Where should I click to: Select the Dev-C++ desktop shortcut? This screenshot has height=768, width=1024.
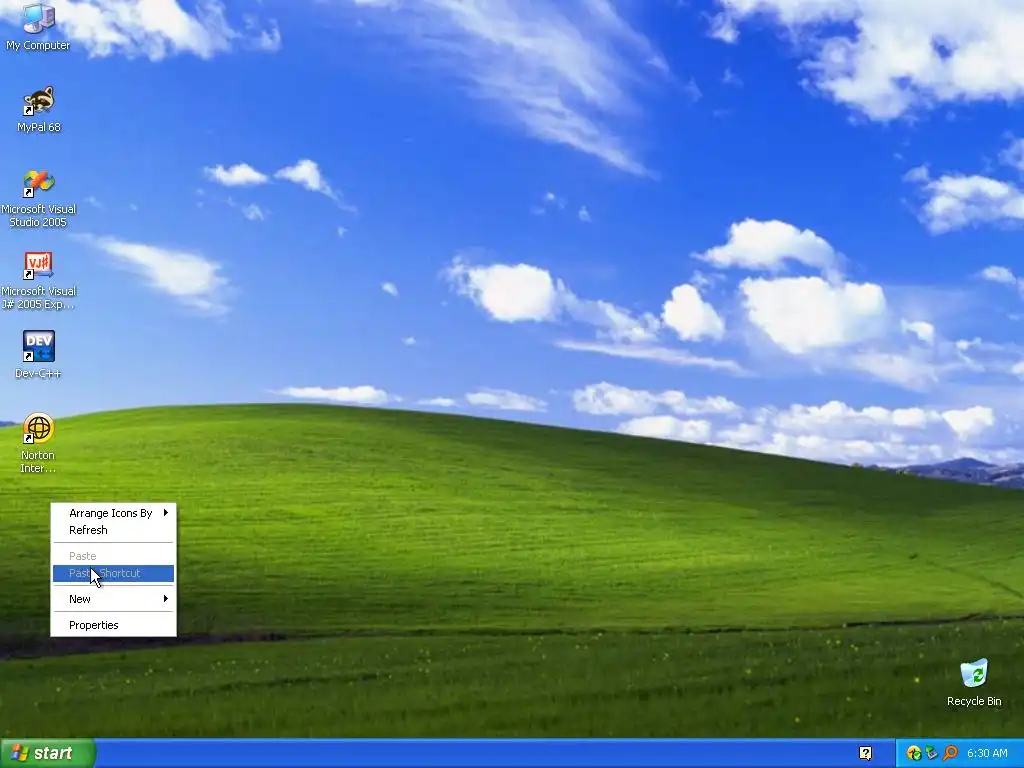(39, 355)
